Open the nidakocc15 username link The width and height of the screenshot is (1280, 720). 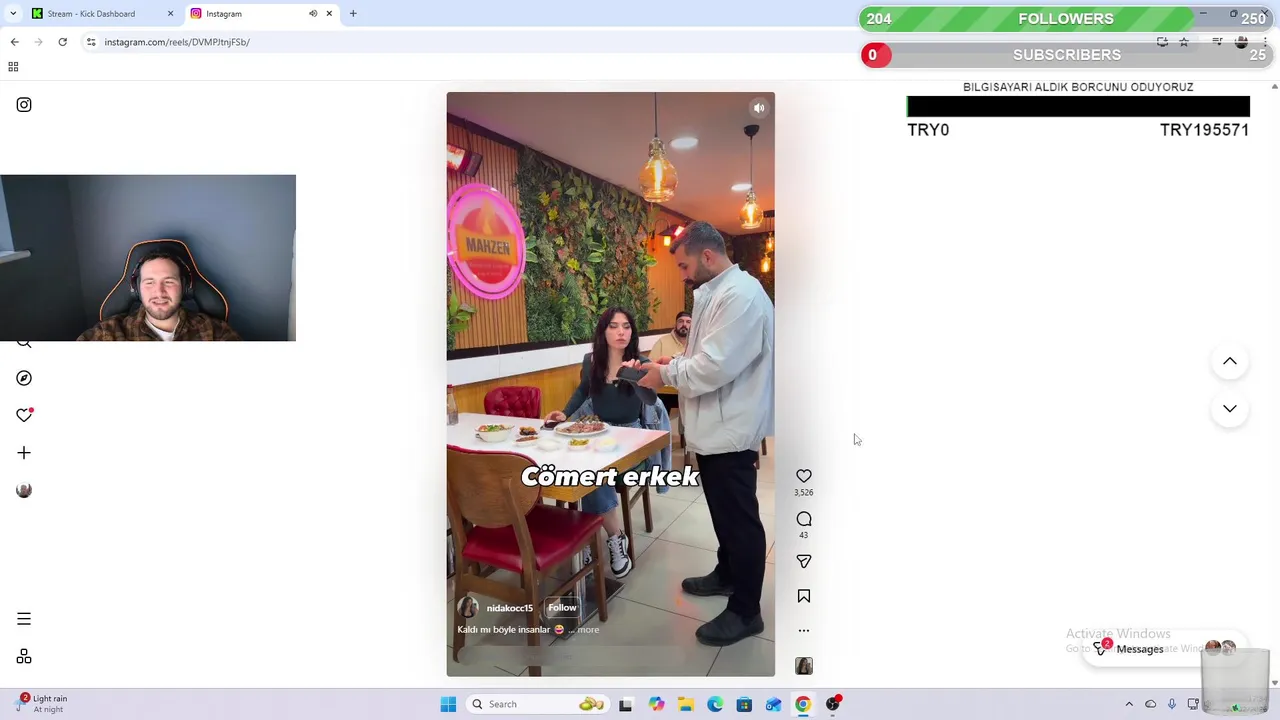coord(509,608)
